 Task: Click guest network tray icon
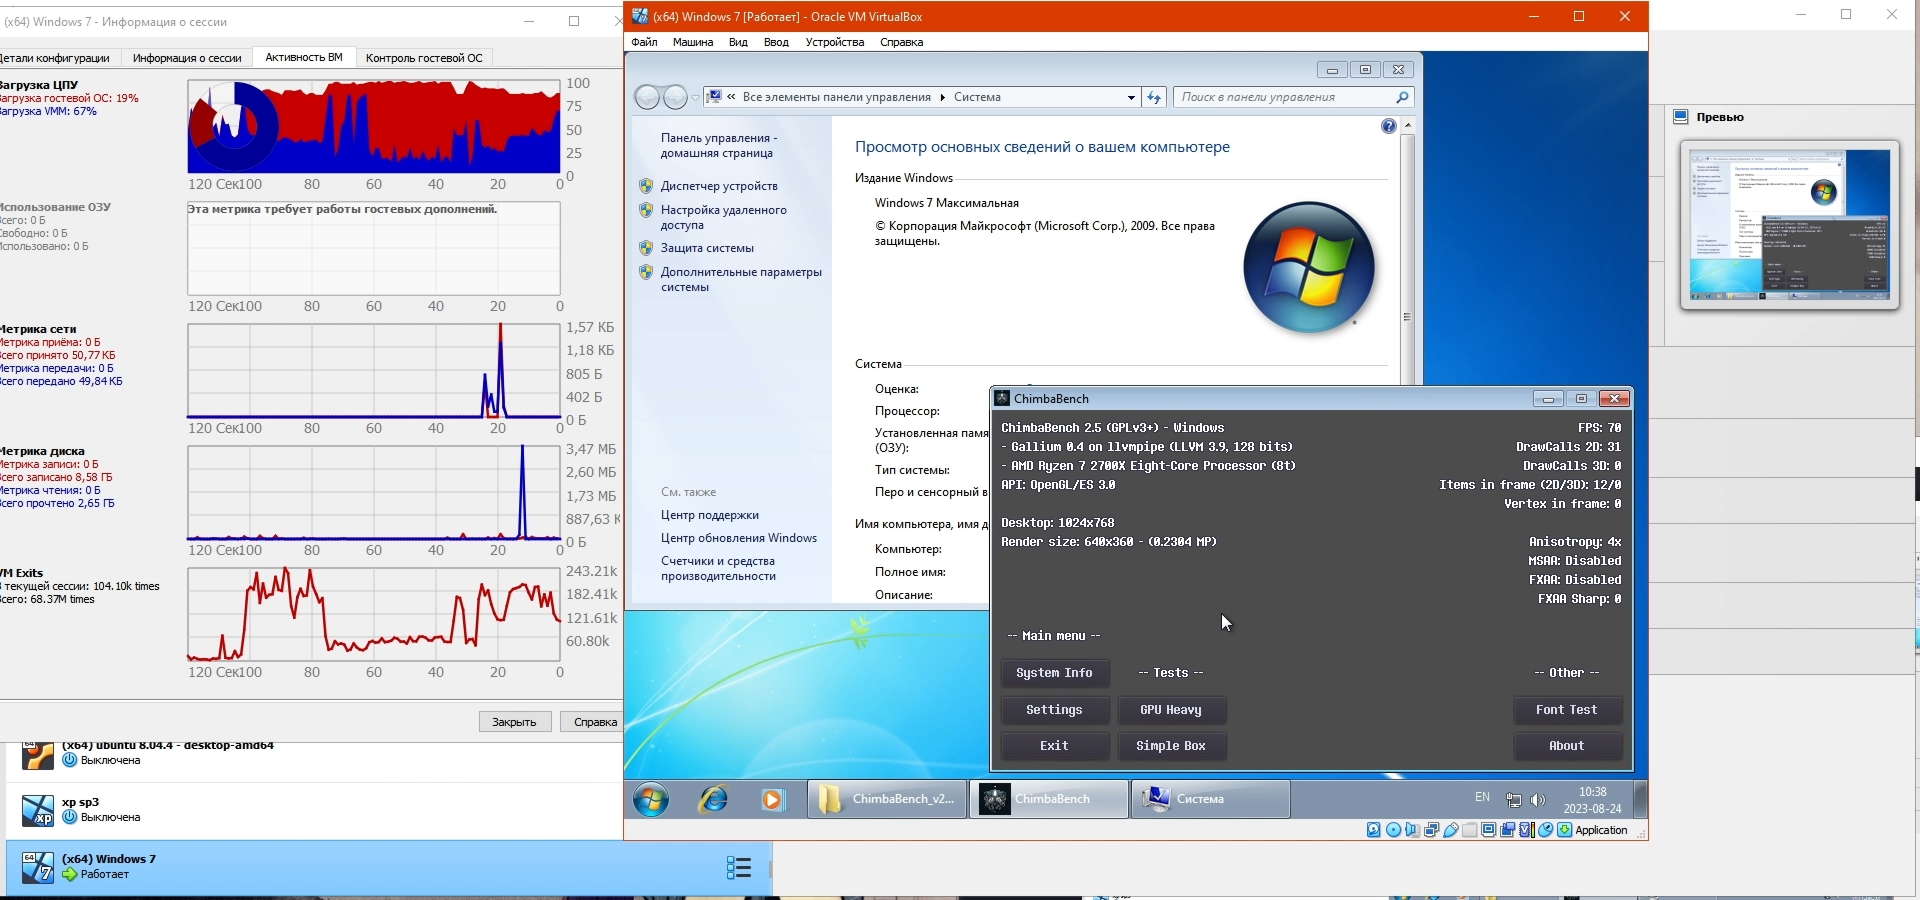[1514, 800]
